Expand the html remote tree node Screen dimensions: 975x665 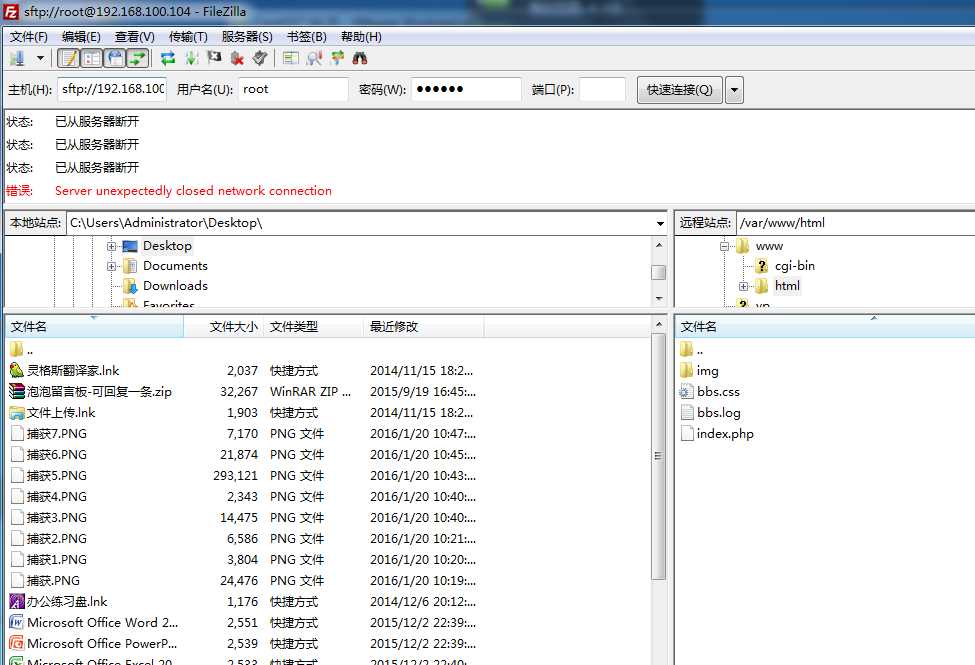coord(743,286)
